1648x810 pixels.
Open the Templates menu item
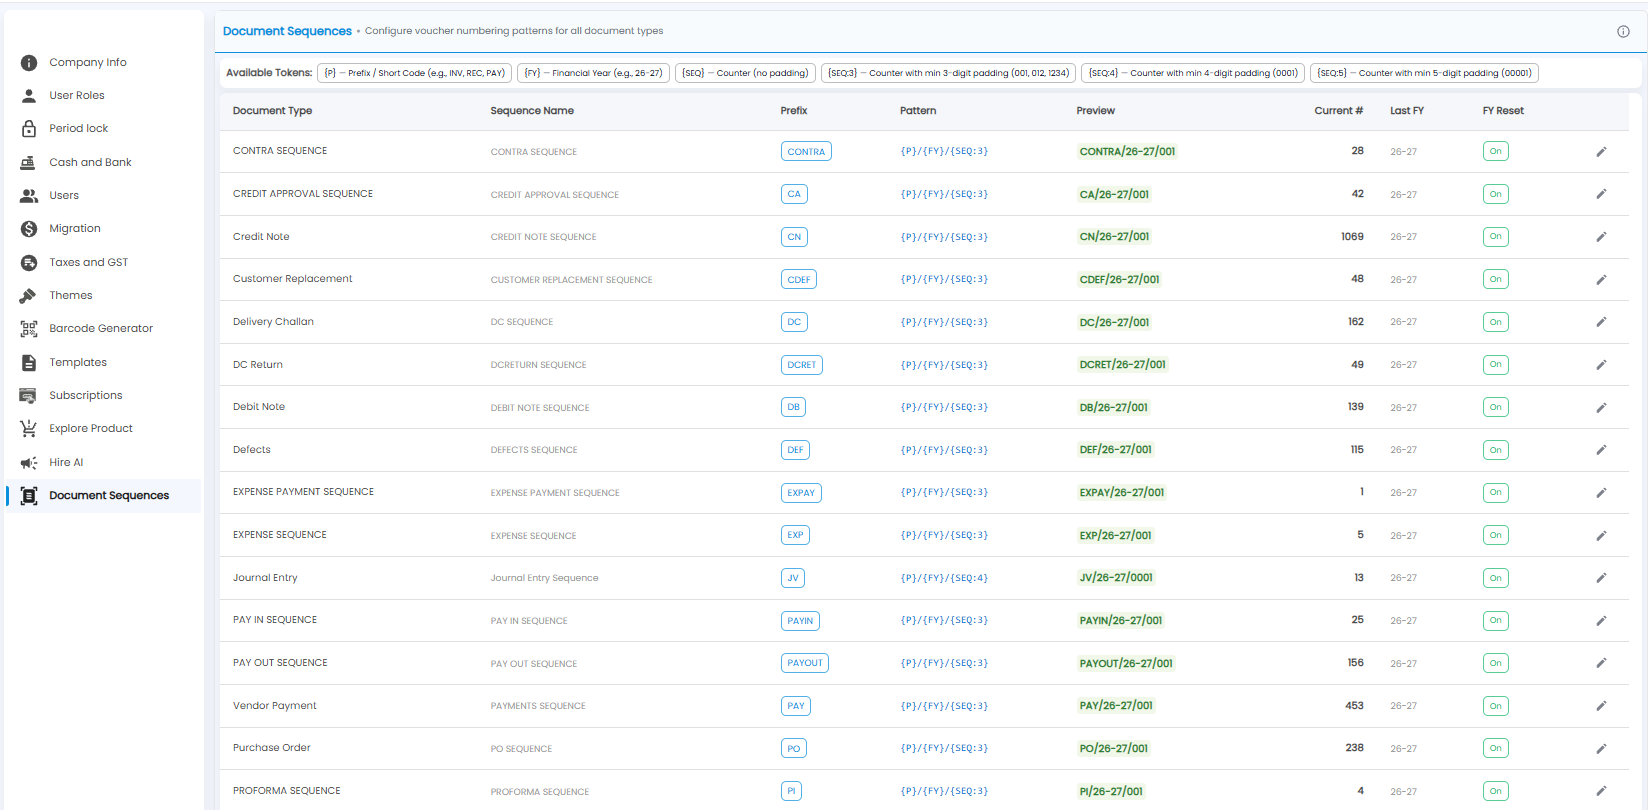point(78,362)
